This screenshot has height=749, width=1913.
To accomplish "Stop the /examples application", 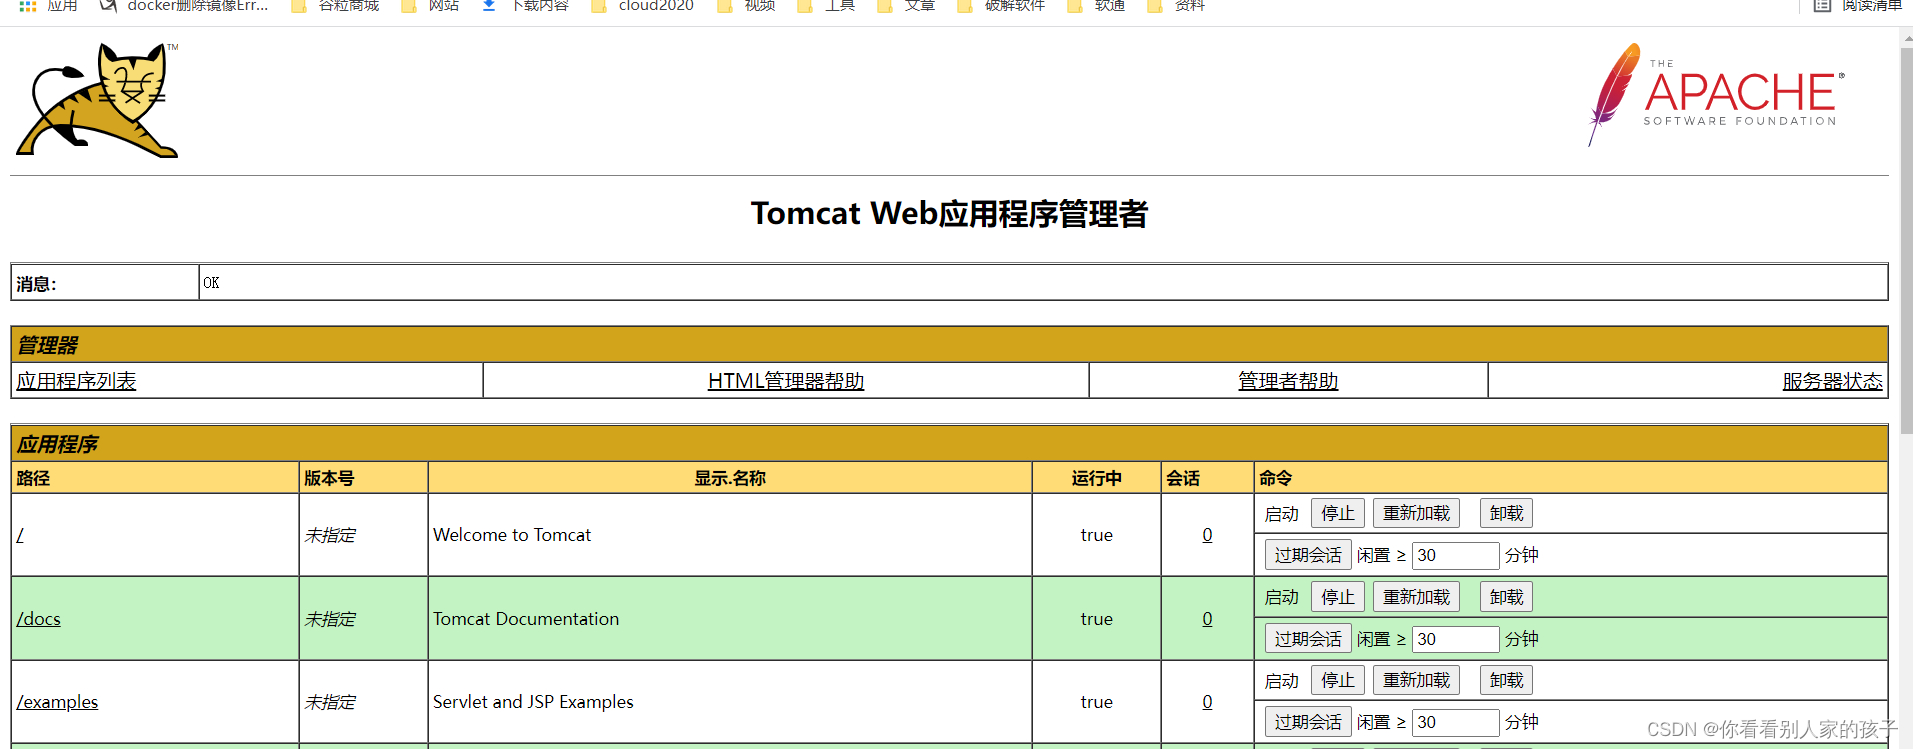I will point(1338,680).
